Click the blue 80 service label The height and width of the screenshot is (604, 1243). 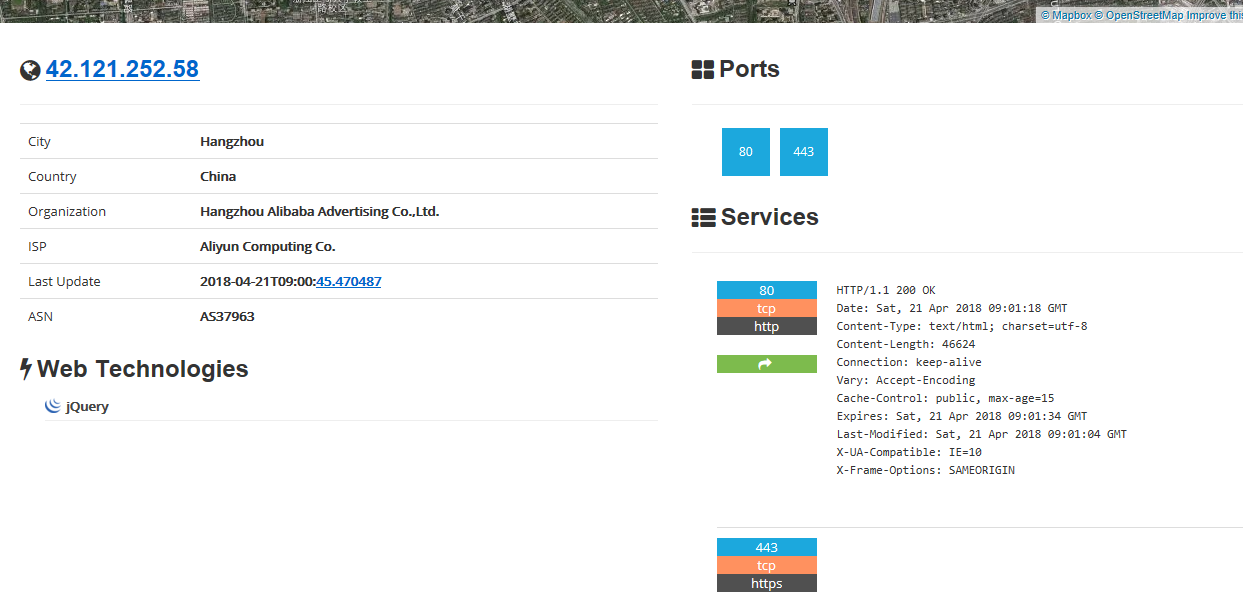point(767,290)
